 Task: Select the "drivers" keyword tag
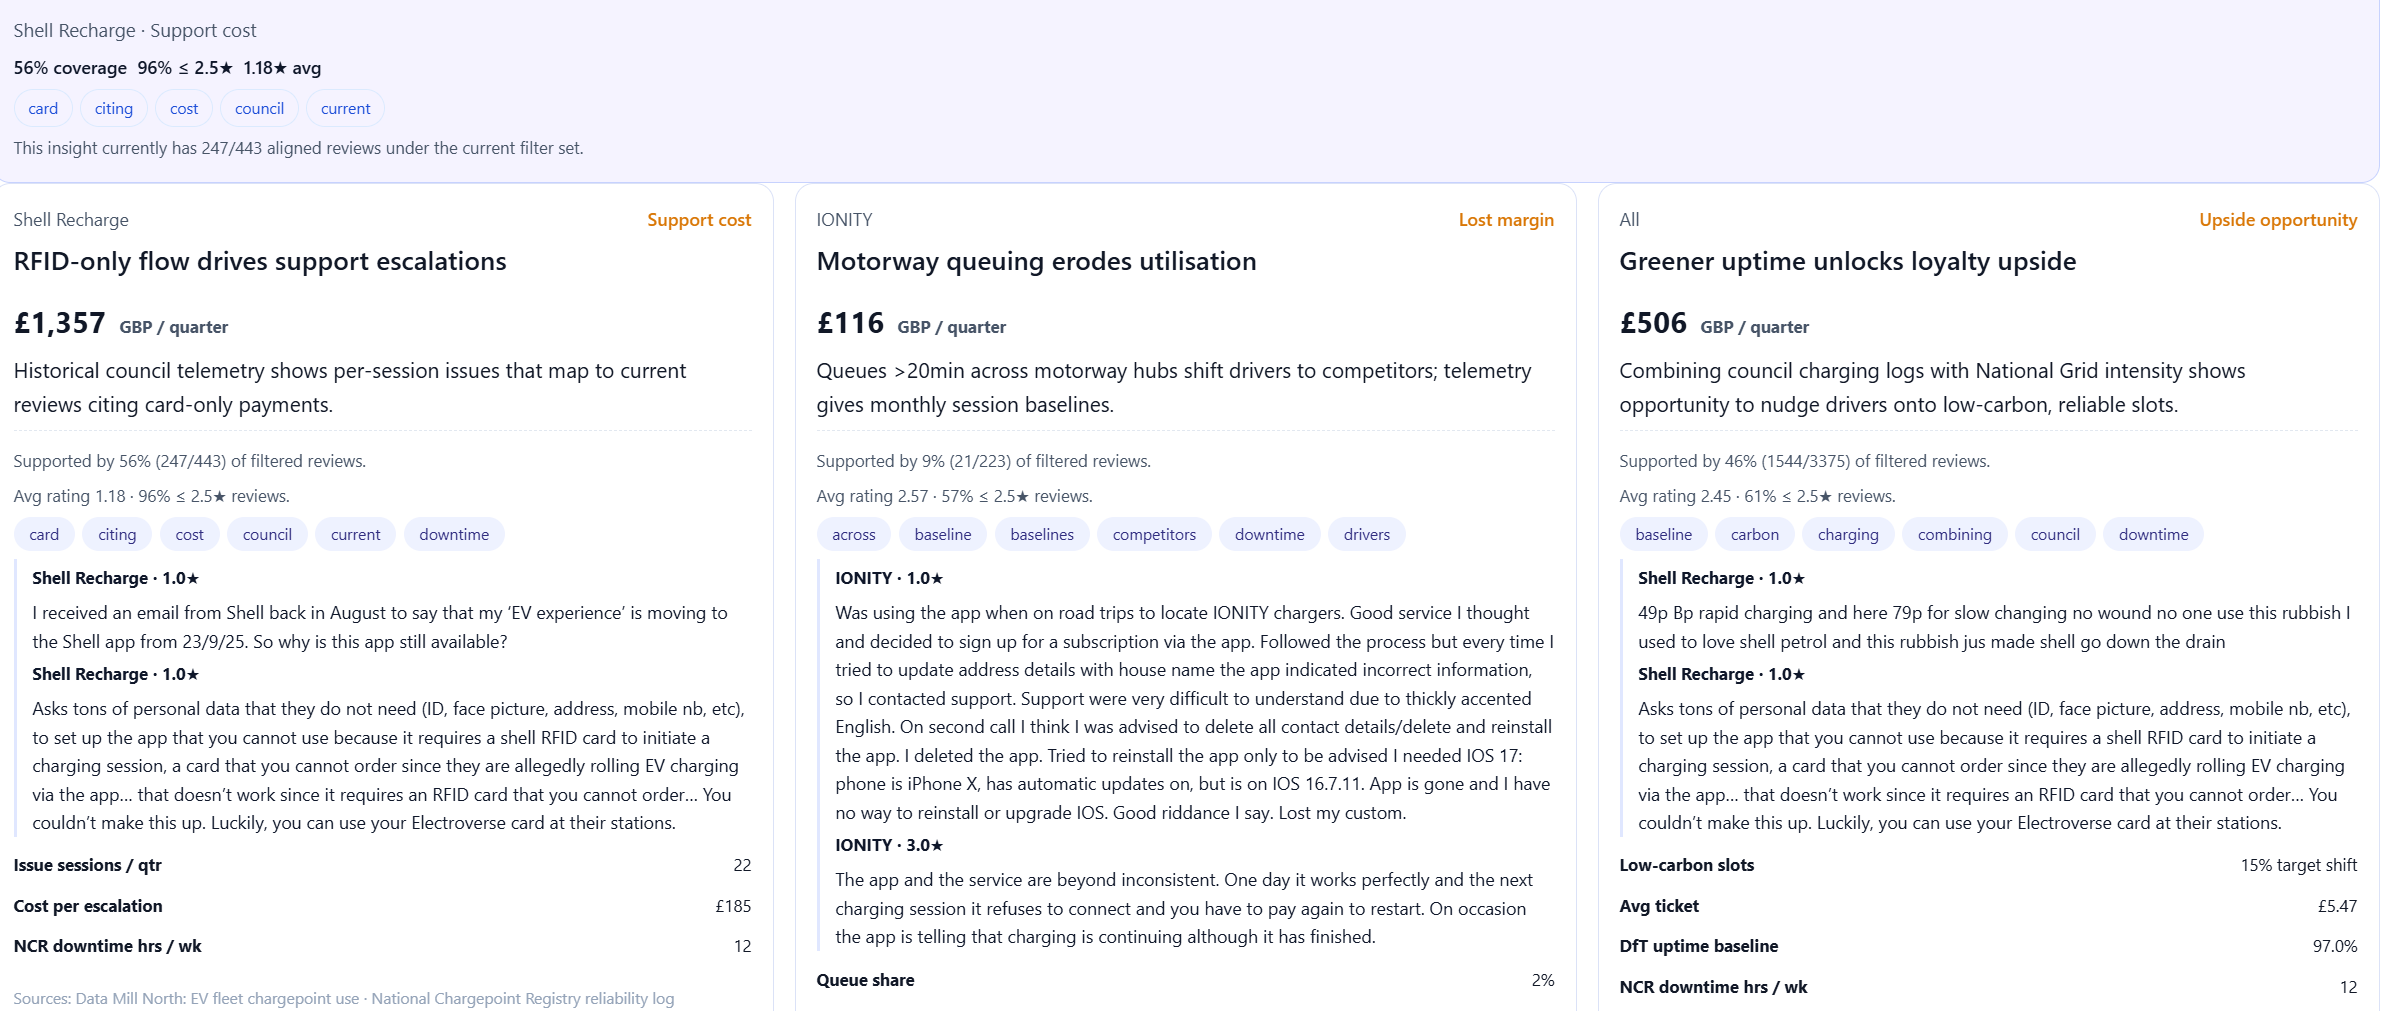(1366, 535)
